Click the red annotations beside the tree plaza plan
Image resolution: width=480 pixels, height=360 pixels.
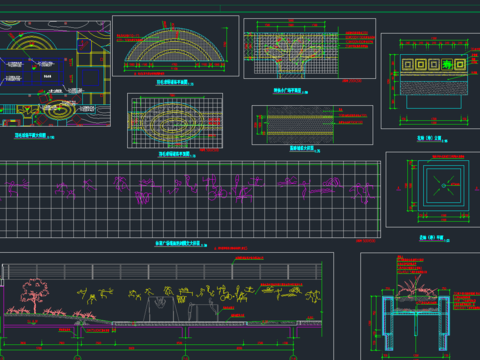[x=358, y=39]
